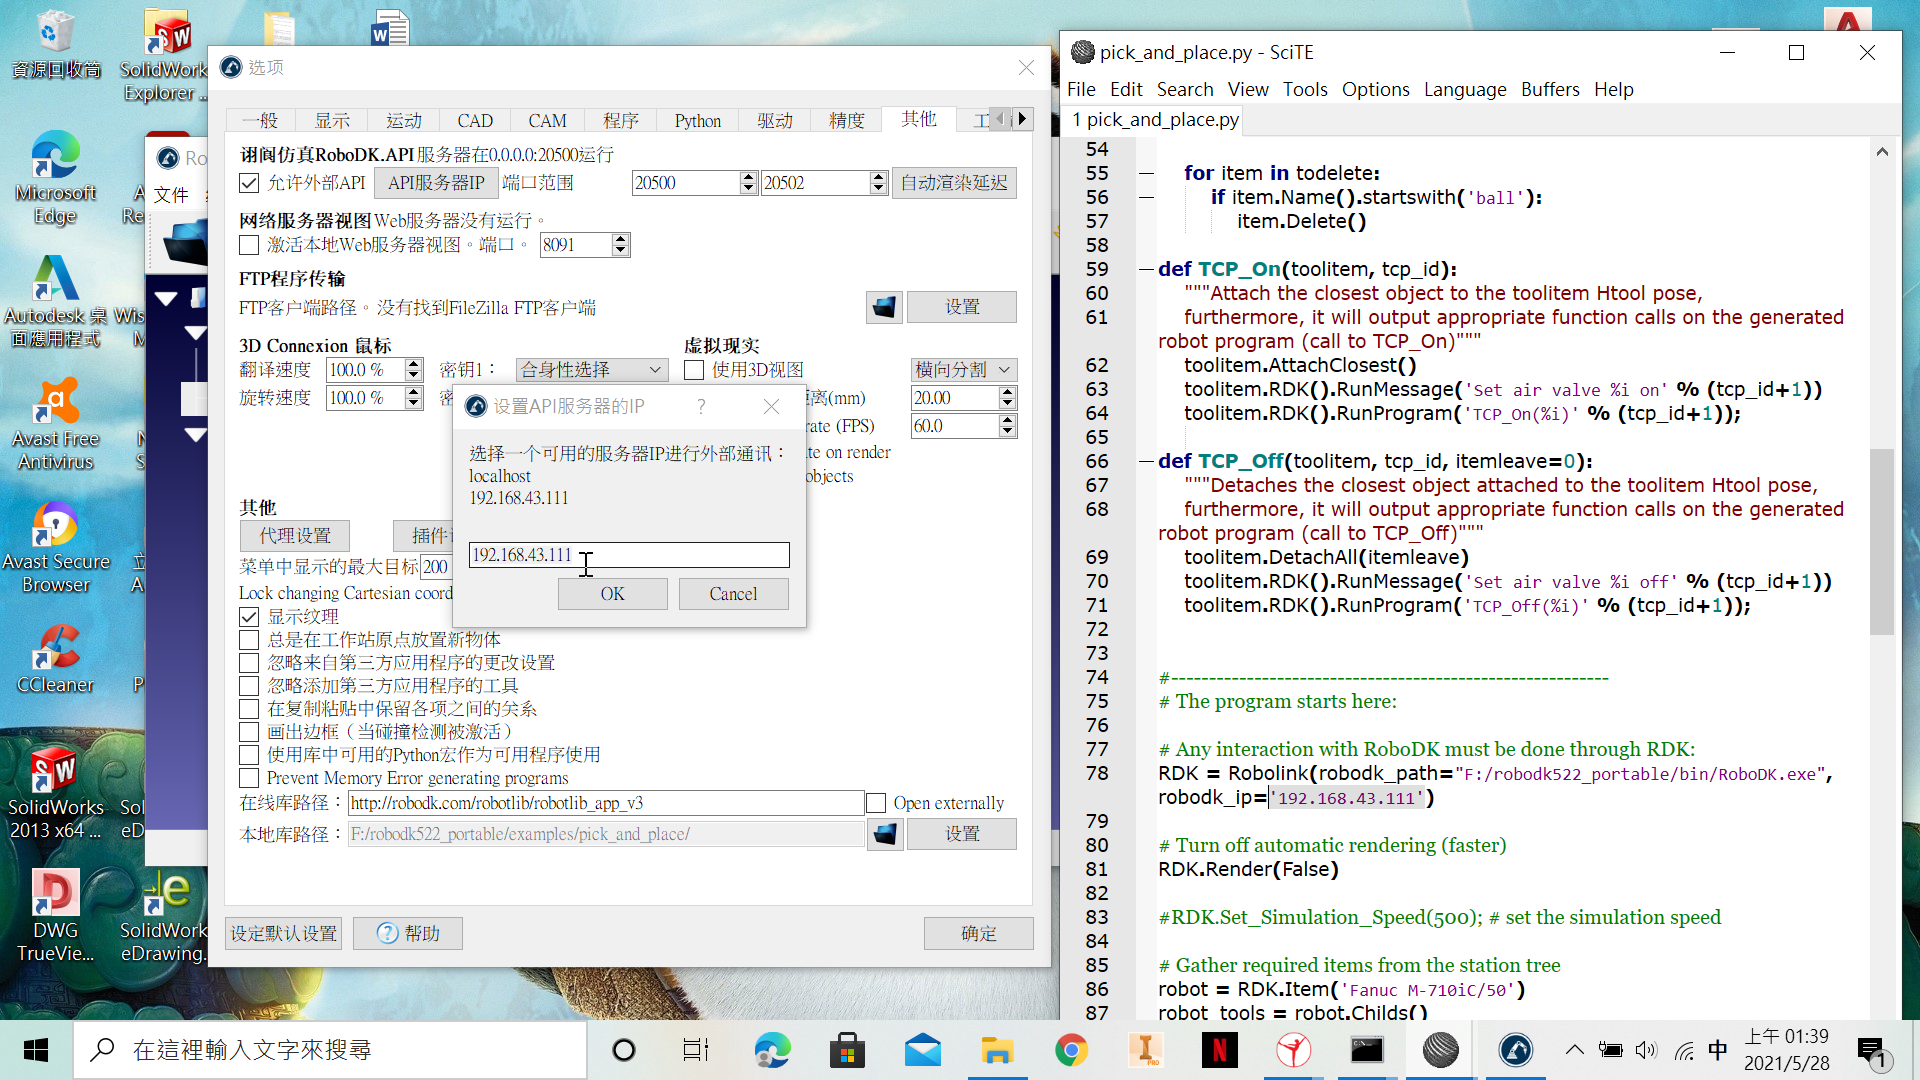The height and width of the screenshot is (1080, 1920).
Task: Click the network Wi-Fi tray icon
Action: coord(1684,1050)
